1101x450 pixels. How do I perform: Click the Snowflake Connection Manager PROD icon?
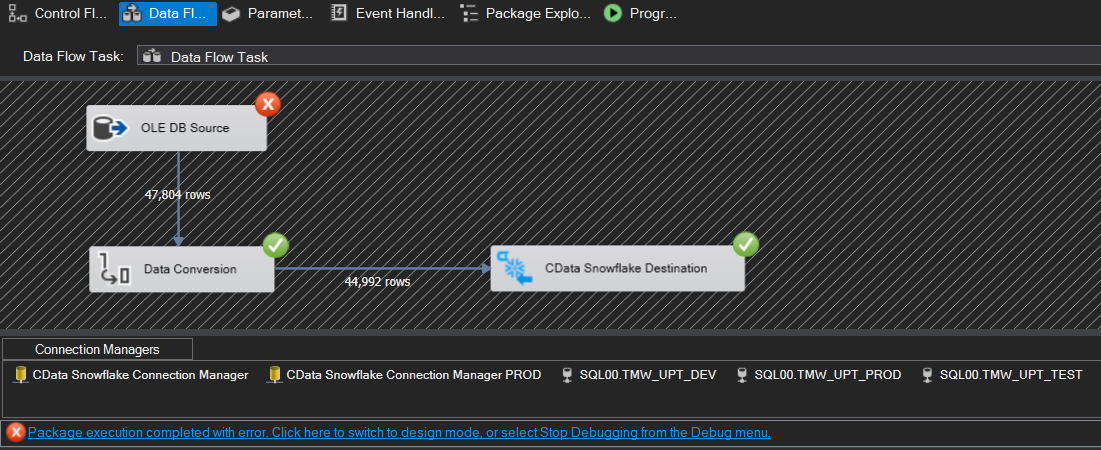pos(275,375)
